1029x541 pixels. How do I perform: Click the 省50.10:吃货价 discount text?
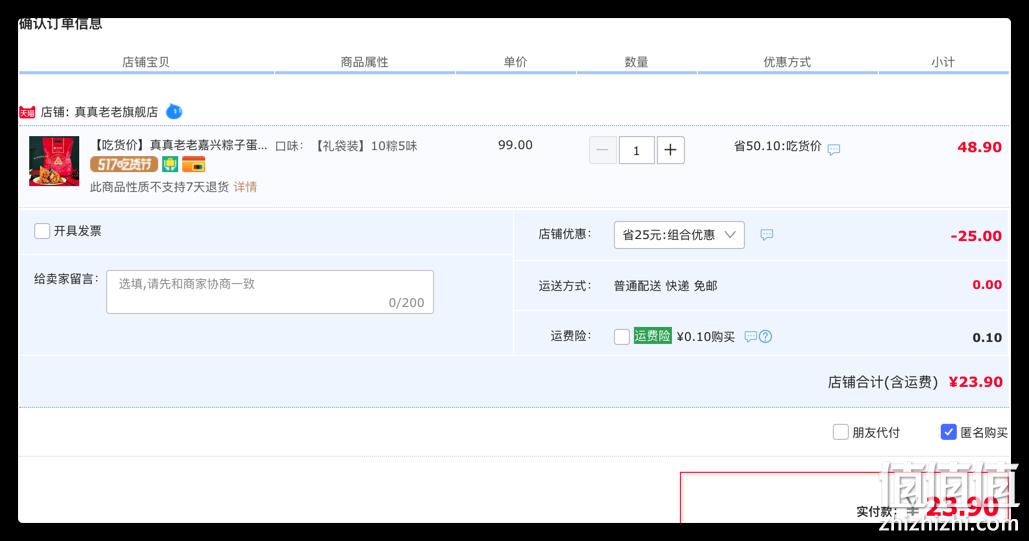[x=778, y=146]
